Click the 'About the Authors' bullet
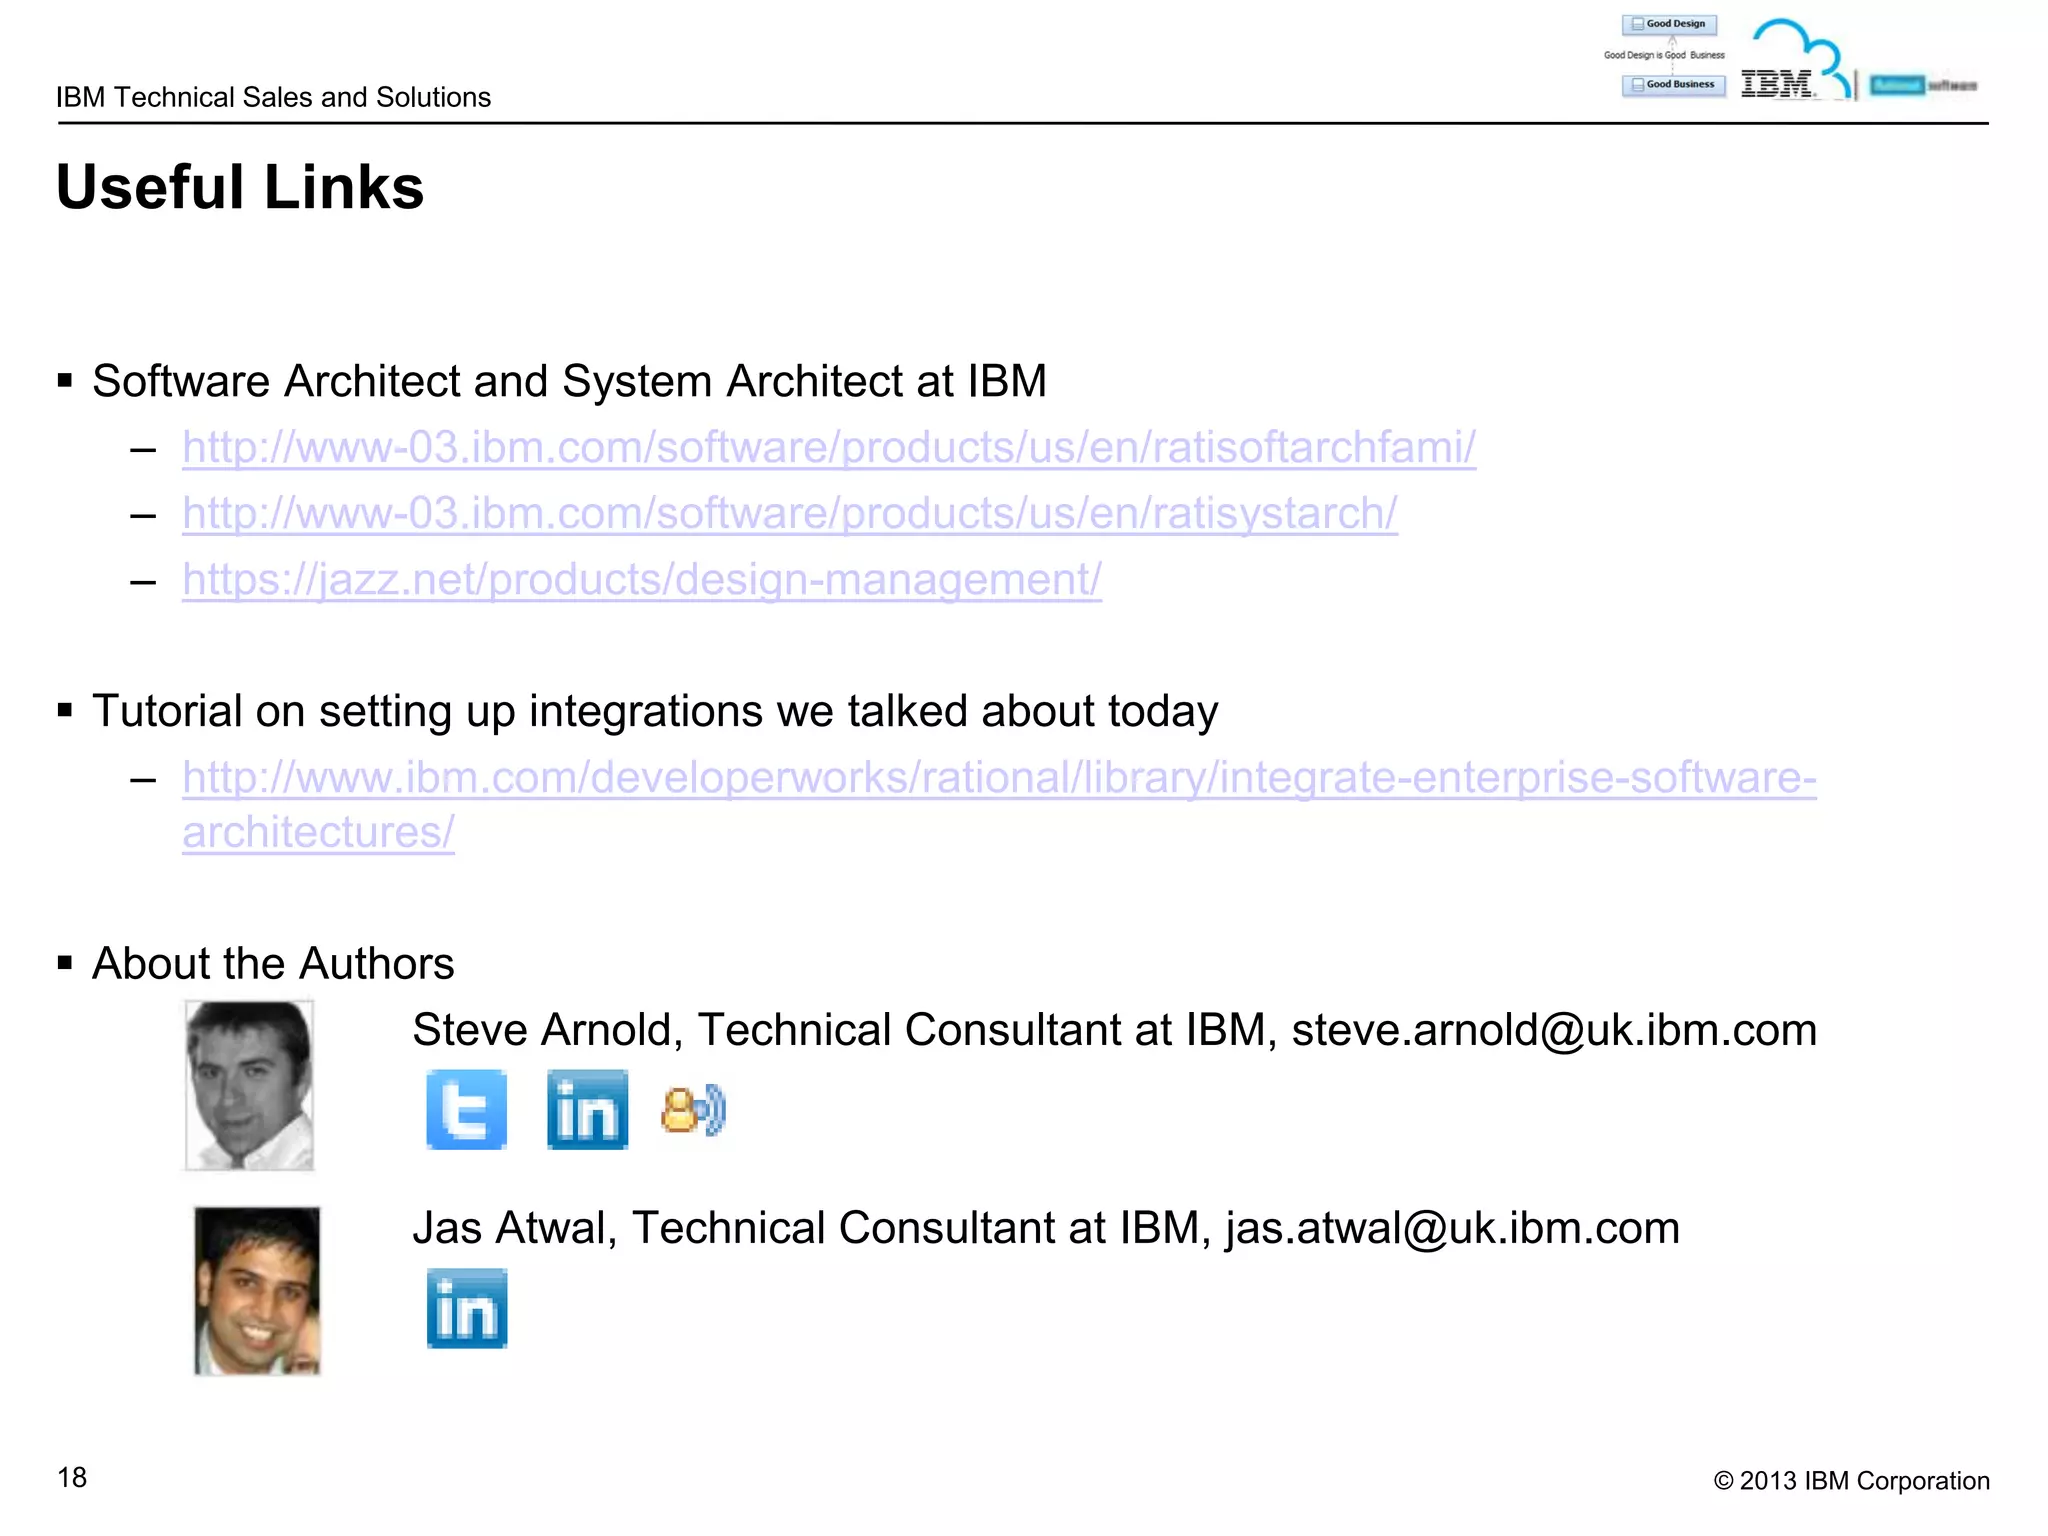The image size is (2048, 1536). tap(273, 963)
